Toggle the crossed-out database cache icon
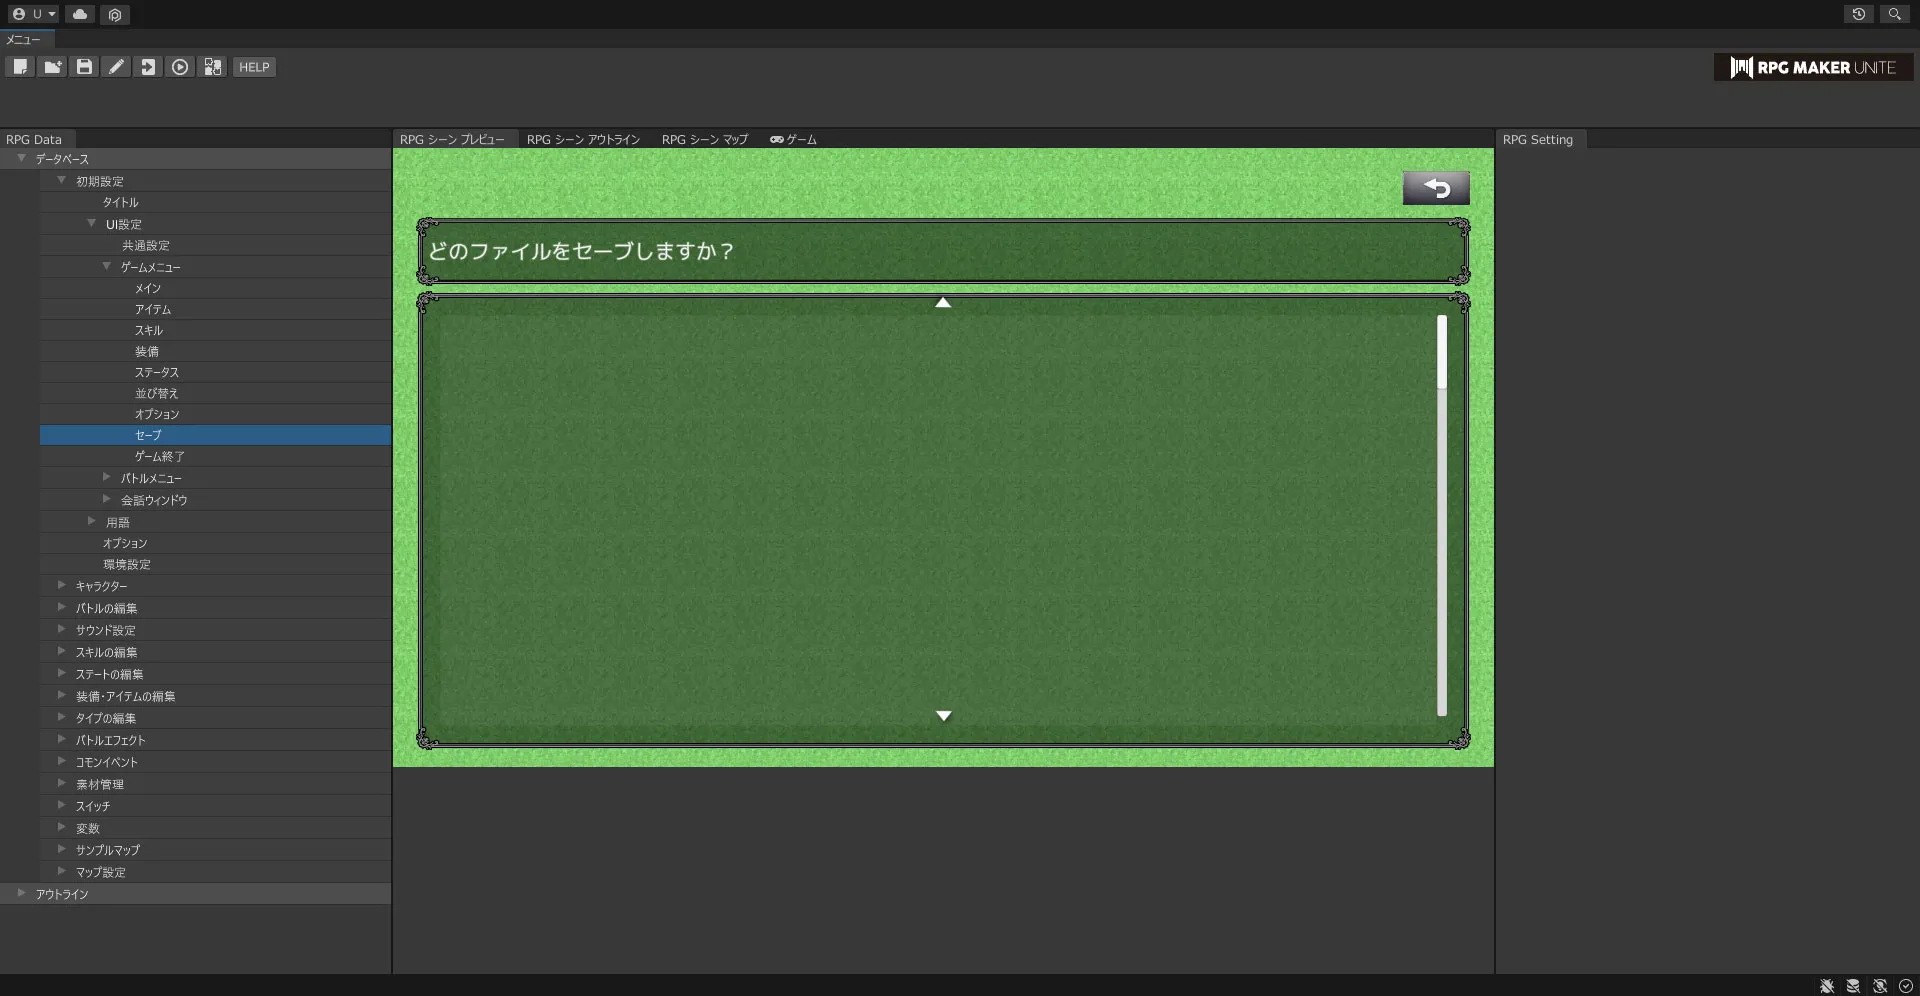The image size is (1920, 996). [1853, 986]
